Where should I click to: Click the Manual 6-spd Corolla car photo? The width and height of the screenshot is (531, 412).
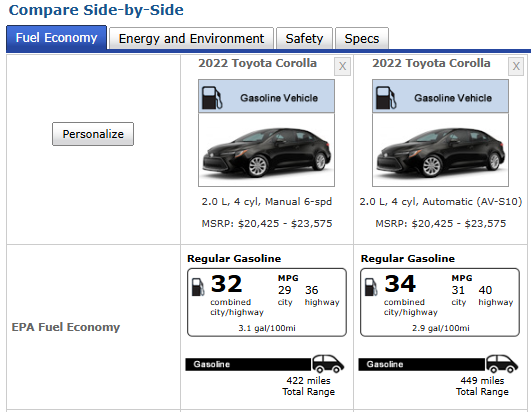pyautogui.click(x=267, y=150)
